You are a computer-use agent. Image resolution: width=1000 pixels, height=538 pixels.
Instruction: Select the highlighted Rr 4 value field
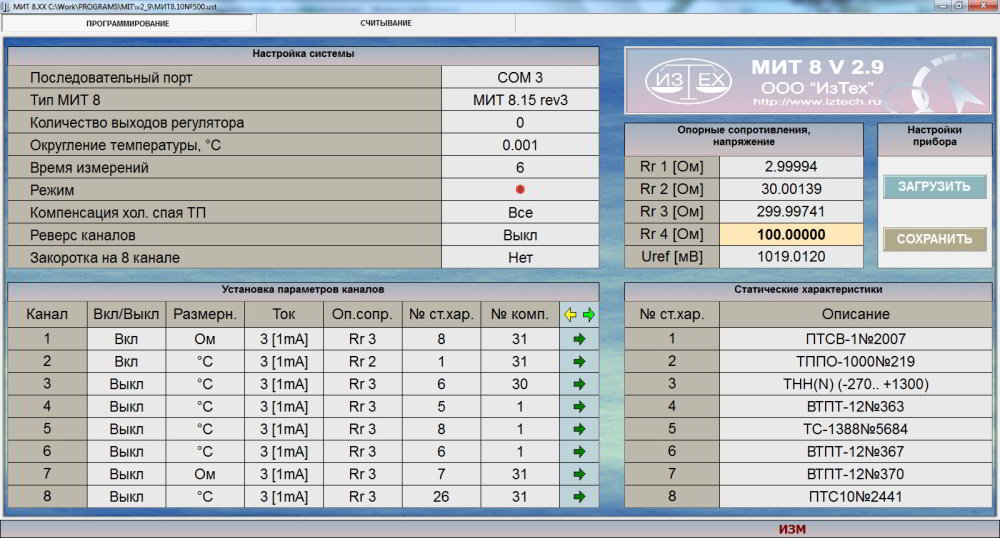coord(790,235)
